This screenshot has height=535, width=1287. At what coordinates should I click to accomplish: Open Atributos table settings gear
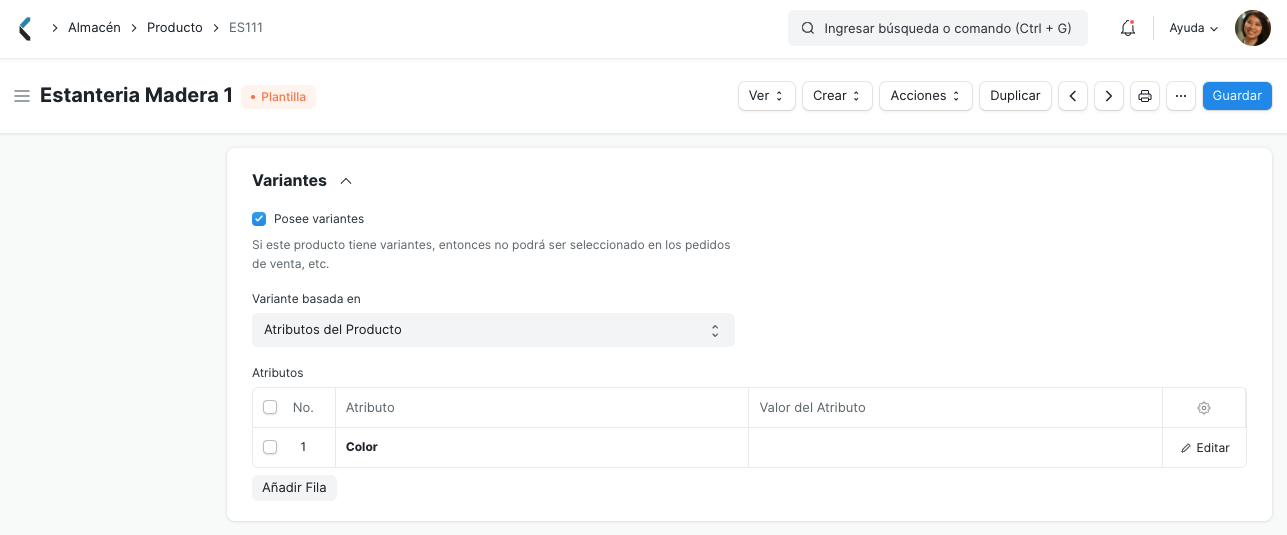click(x=1204, y=408)
